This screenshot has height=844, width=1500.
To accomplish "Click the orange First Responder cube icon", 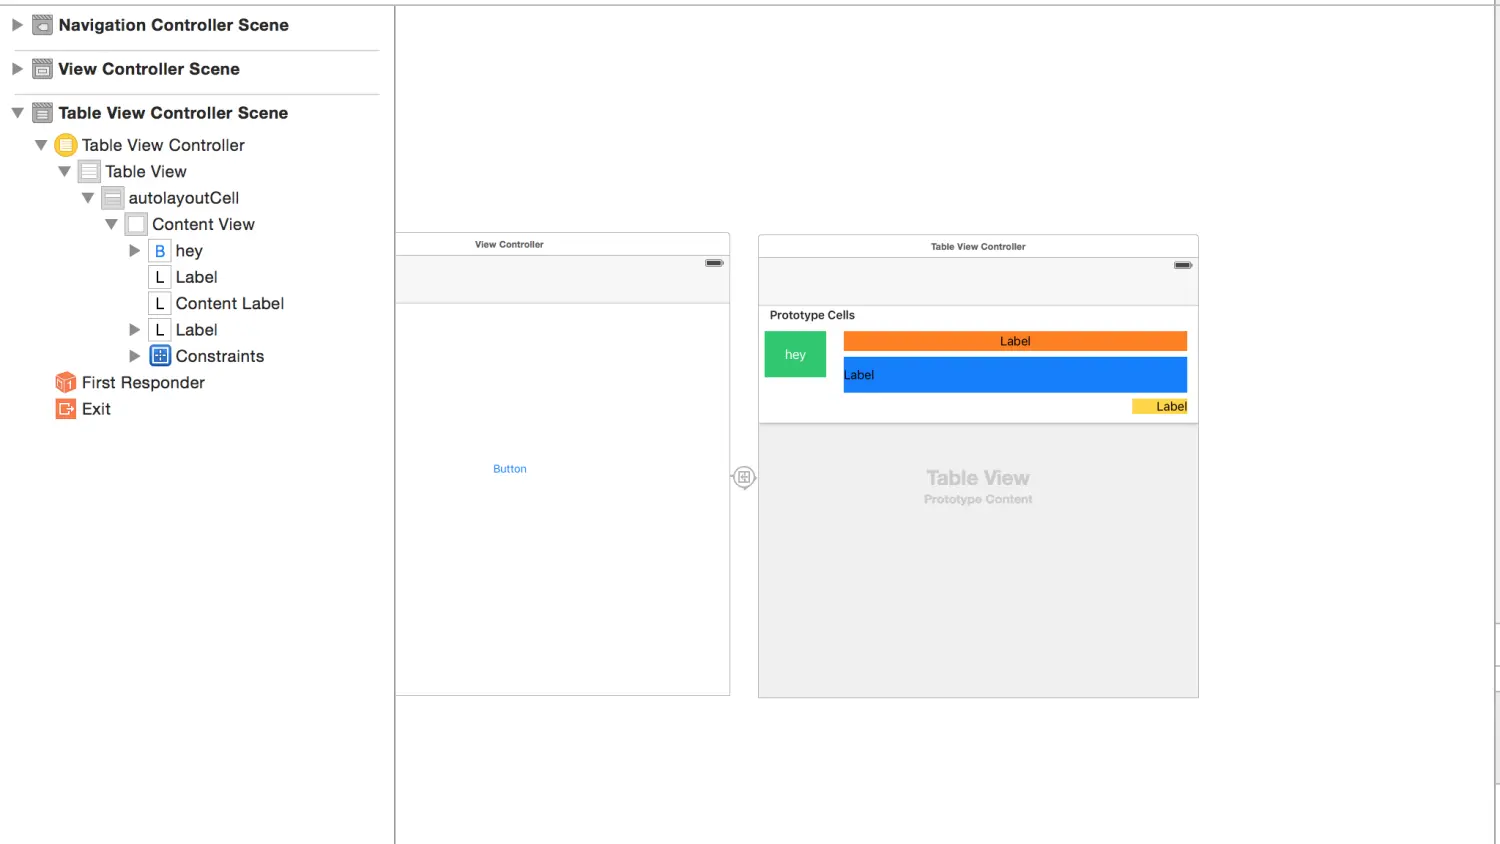I will [x=65, y=383].
